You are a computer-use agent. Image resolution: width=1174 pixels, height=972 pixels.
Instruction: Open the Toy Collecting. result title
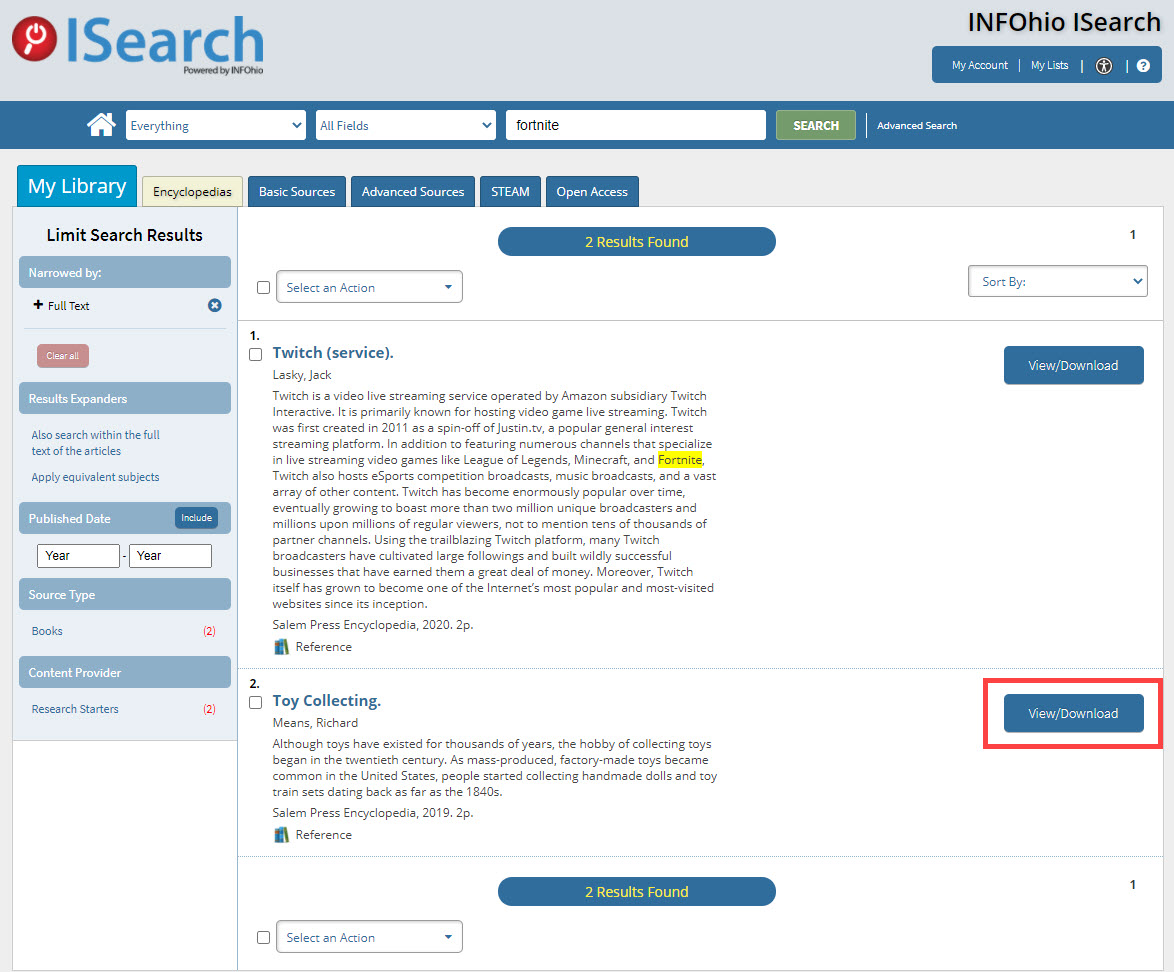point(326,701)
